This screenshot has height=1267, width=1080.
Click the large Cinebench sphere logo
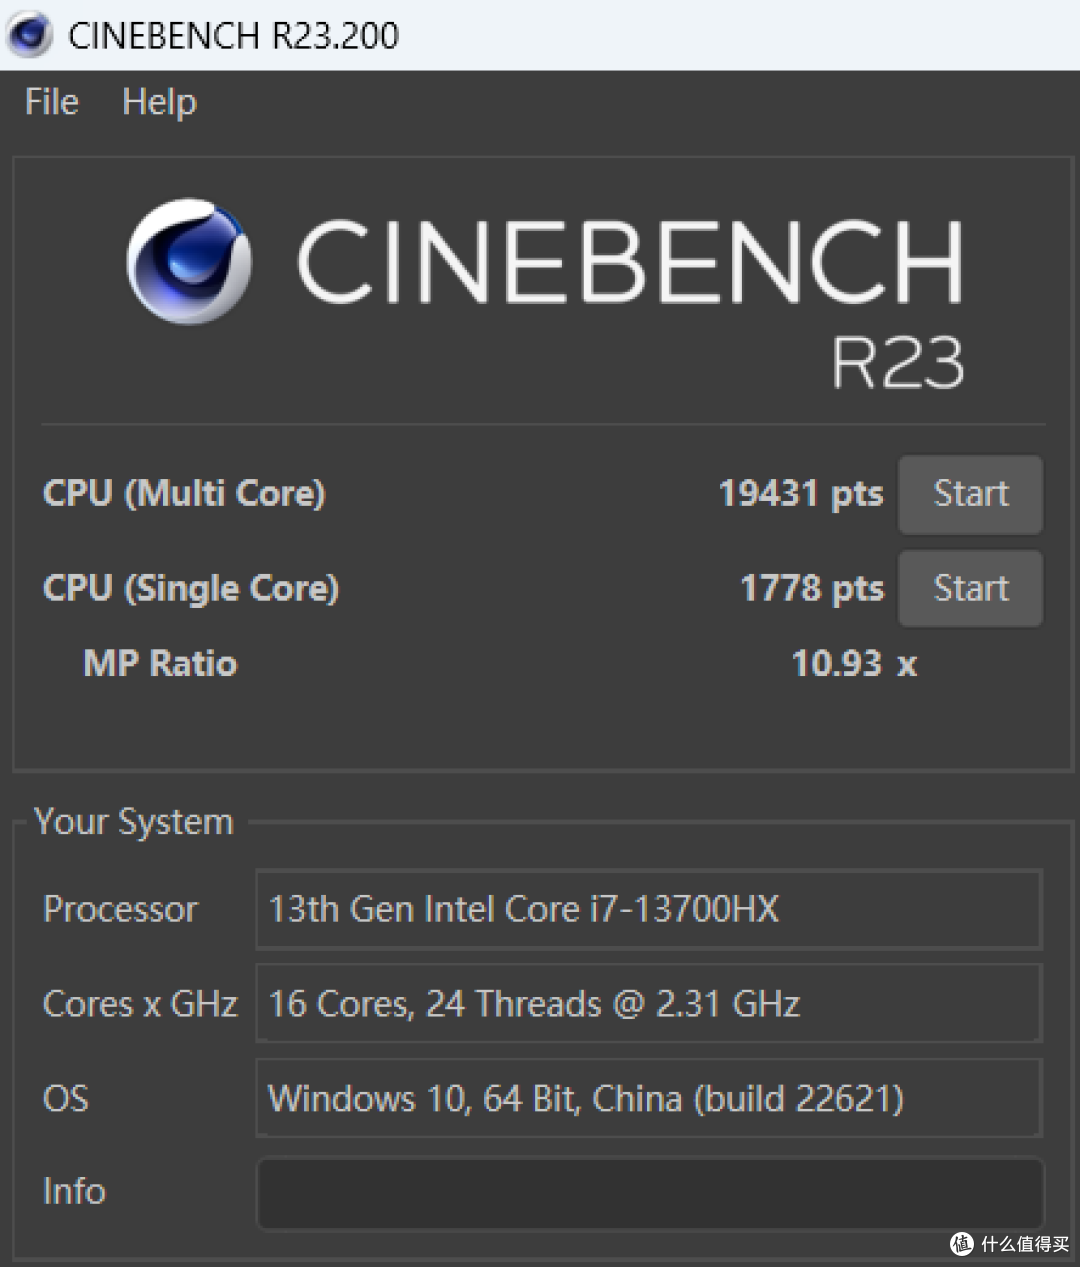189,261
